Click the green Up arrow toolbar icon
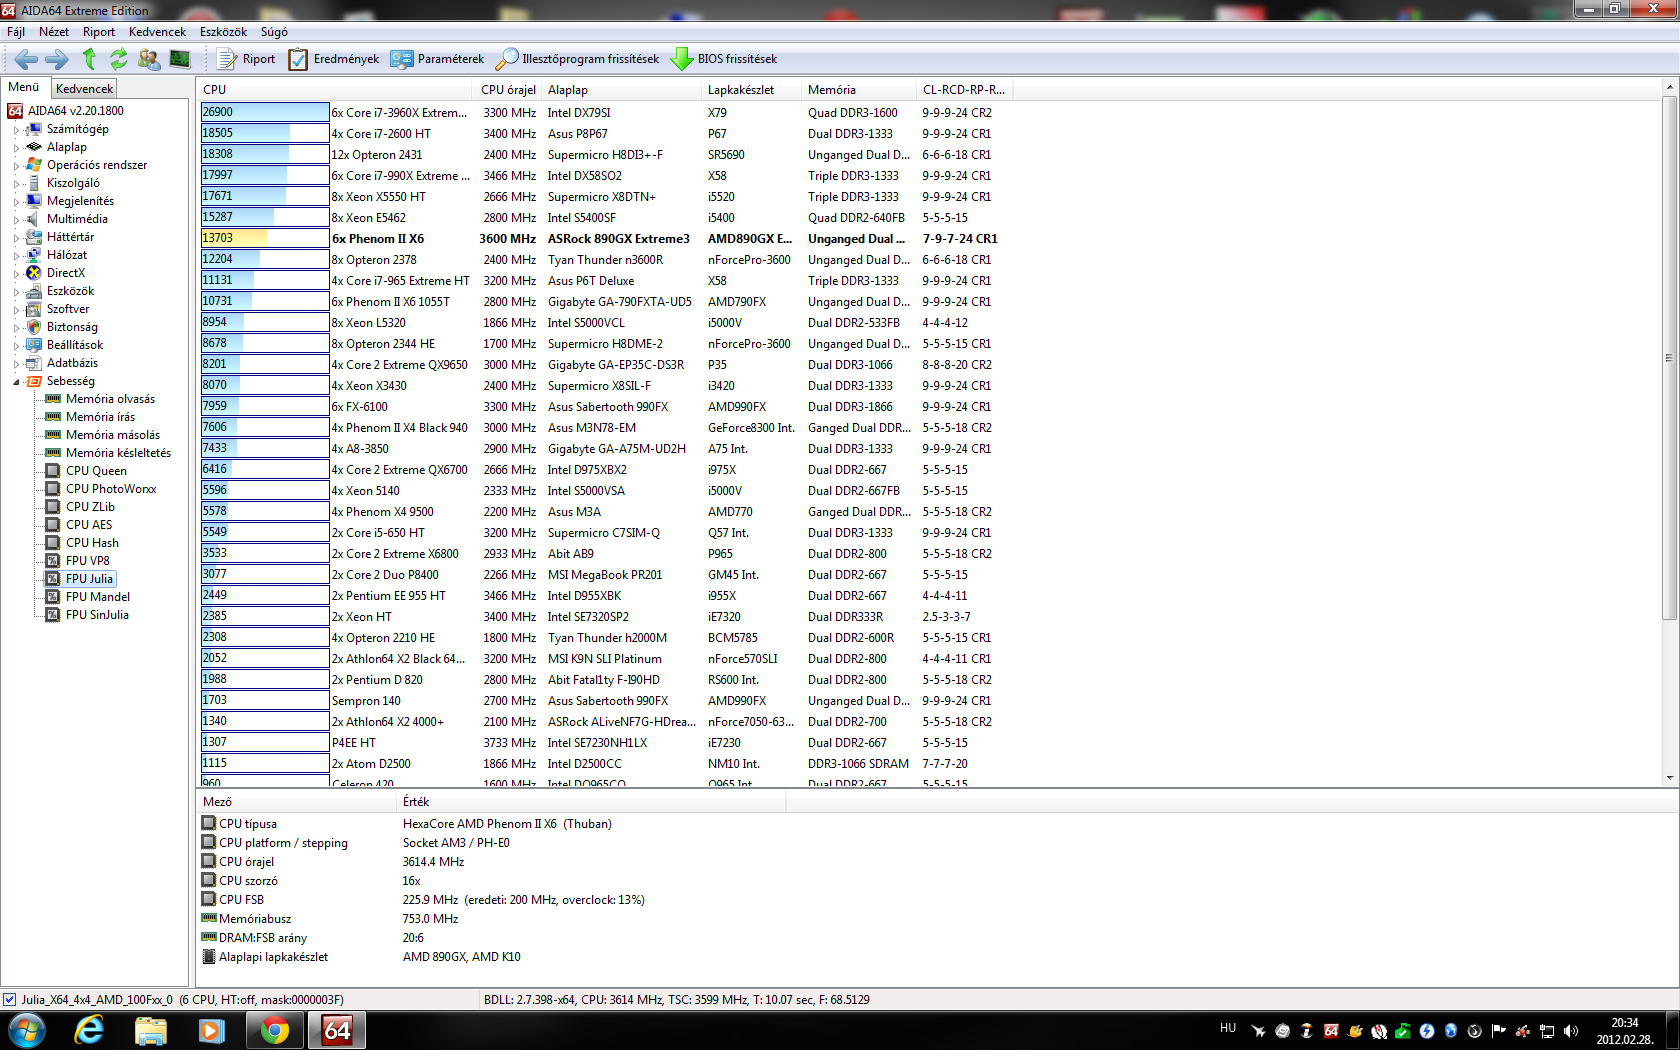This screenshot has height=1050, width=1680. tap(89, 59)
